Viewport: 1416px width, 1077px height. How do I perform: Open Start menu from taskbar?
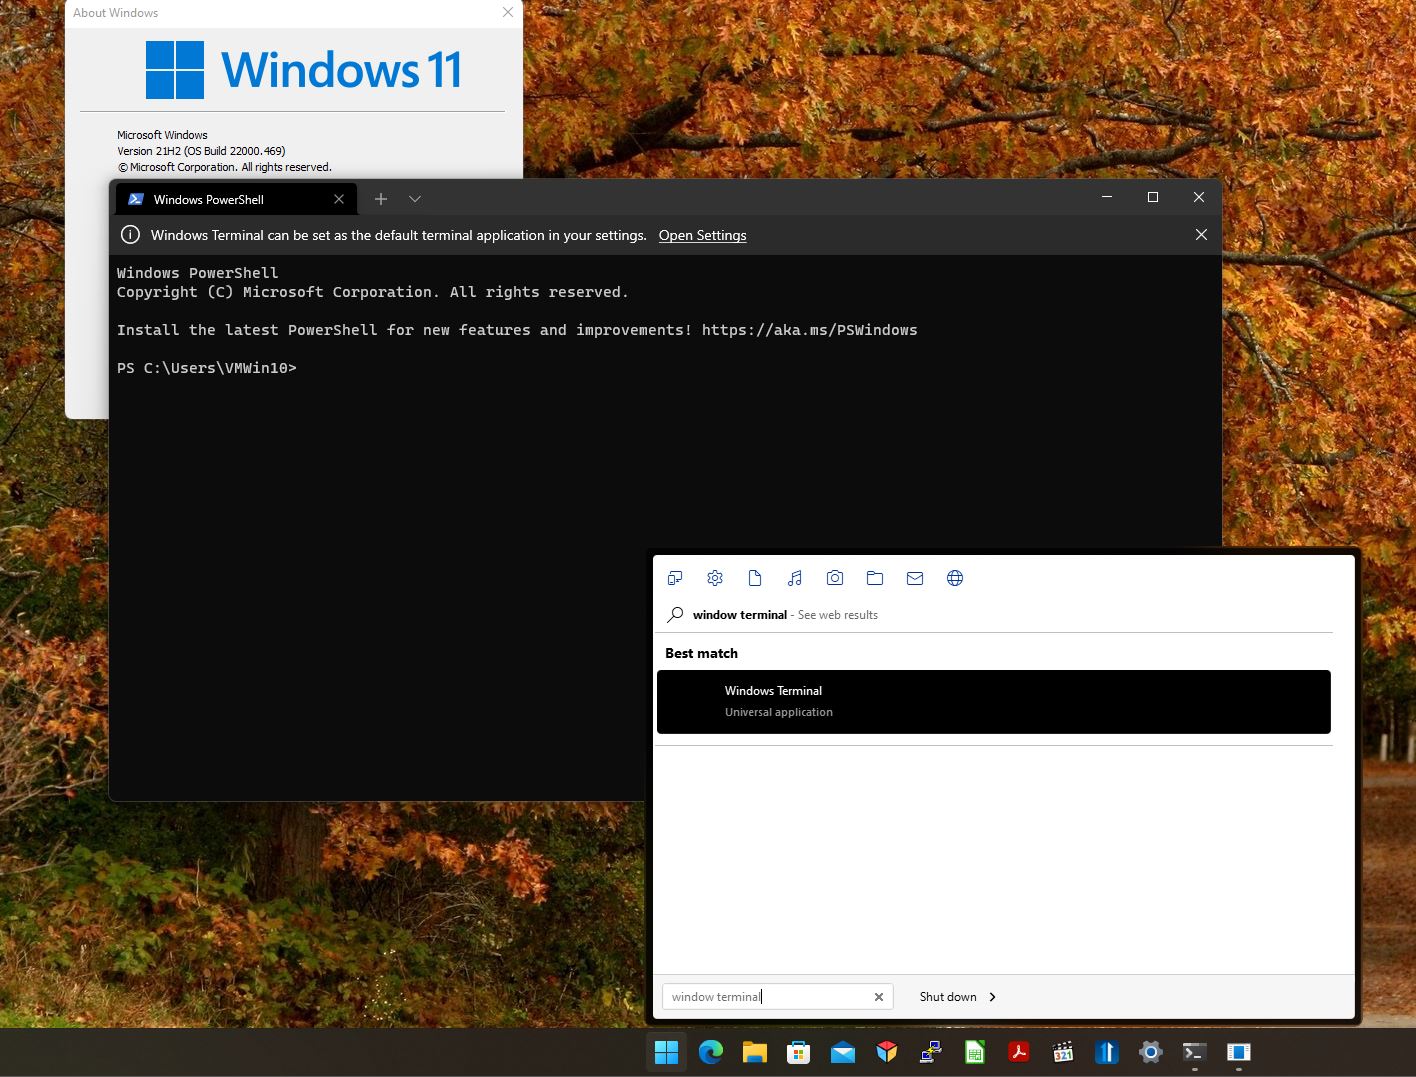[x=666, y=1052]
